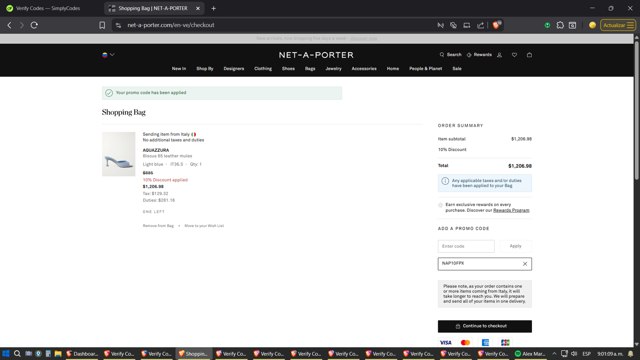Open the Dashboard taskbar window
640x360 pixels.
(82, 353)
